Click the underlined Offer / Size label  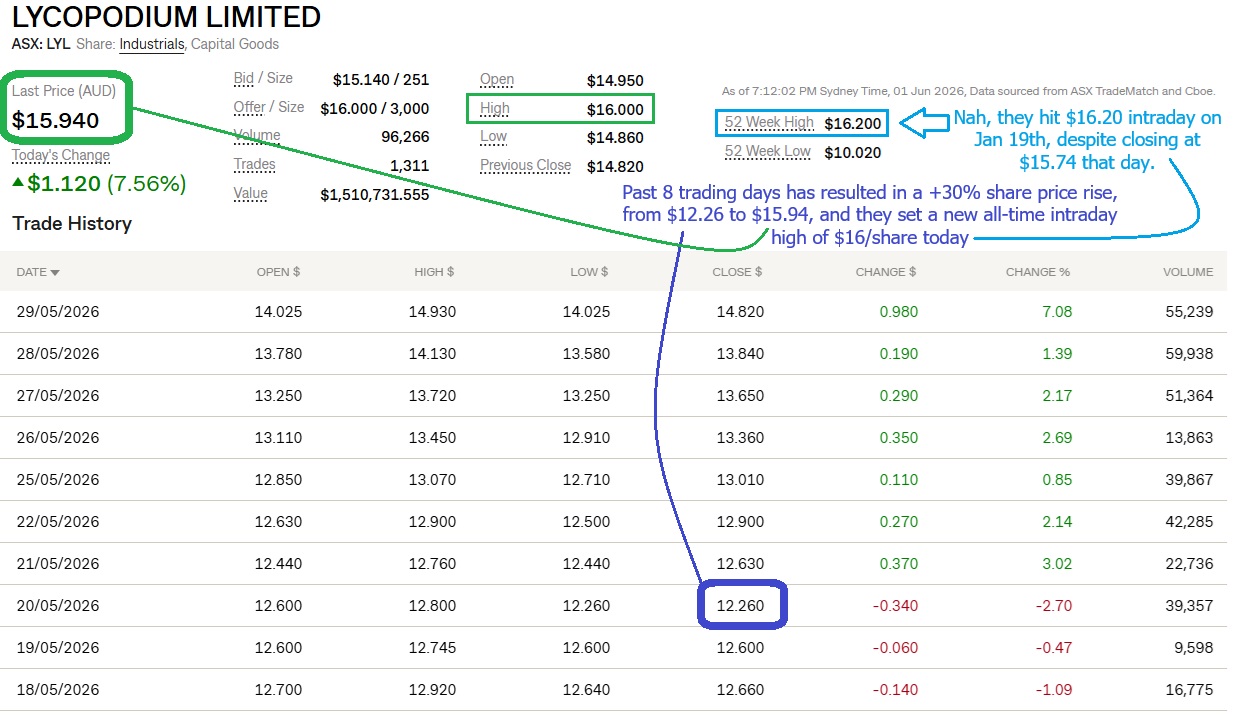click(269, 107)
